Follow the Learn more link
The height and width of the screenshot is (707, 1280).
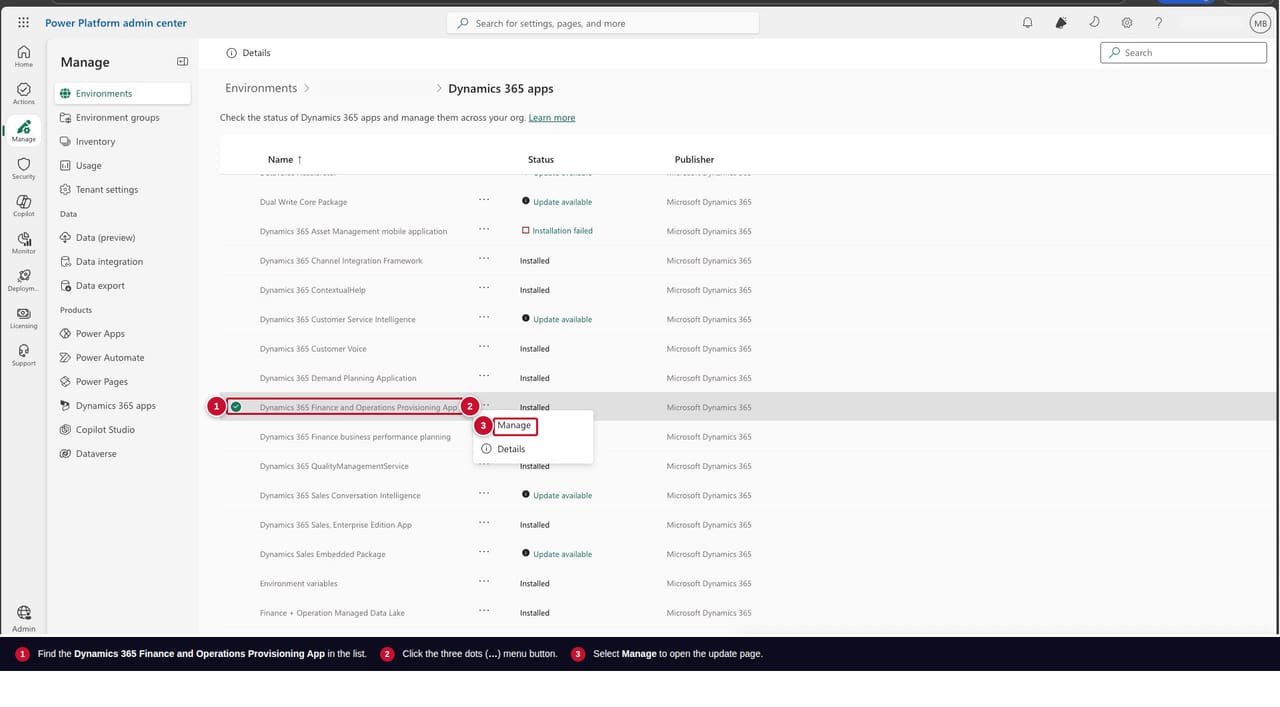pyautogui.click(x=552, y=118)
